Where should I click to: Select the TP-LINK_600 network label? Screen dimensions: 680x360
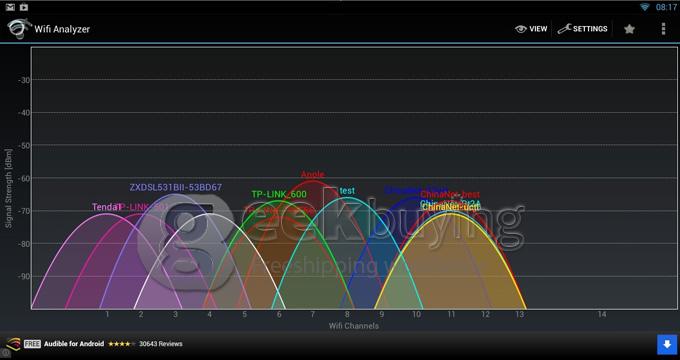pos(279,194)
